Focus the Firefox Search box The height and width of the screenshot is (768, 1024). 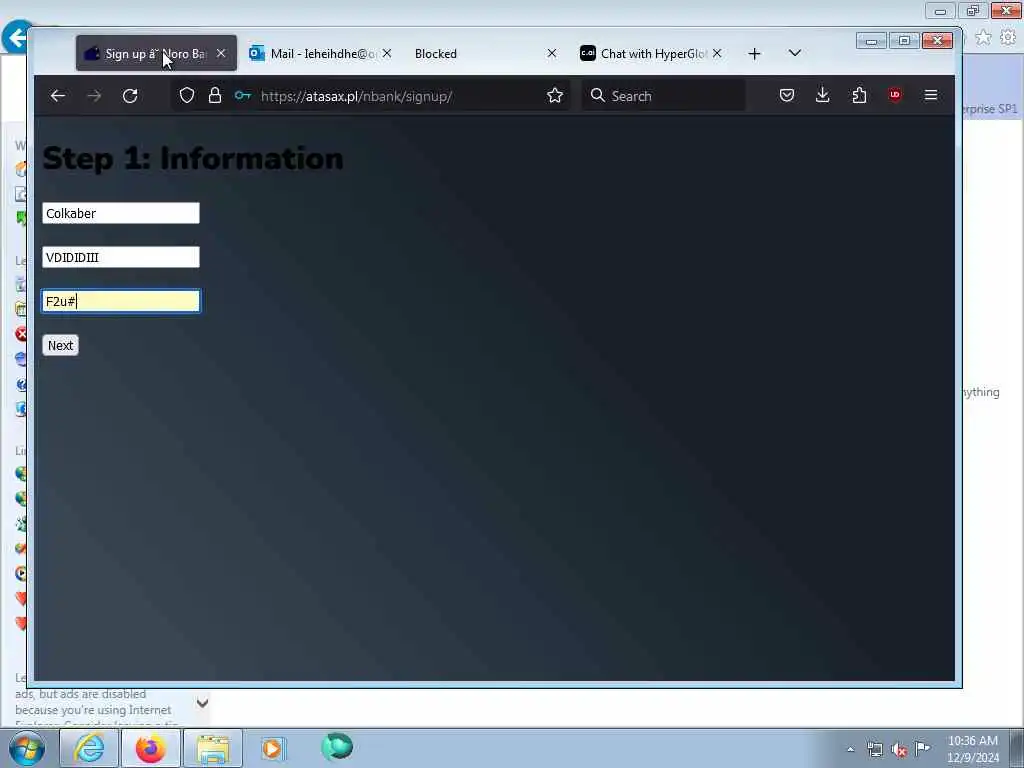(x=664, y=96)
